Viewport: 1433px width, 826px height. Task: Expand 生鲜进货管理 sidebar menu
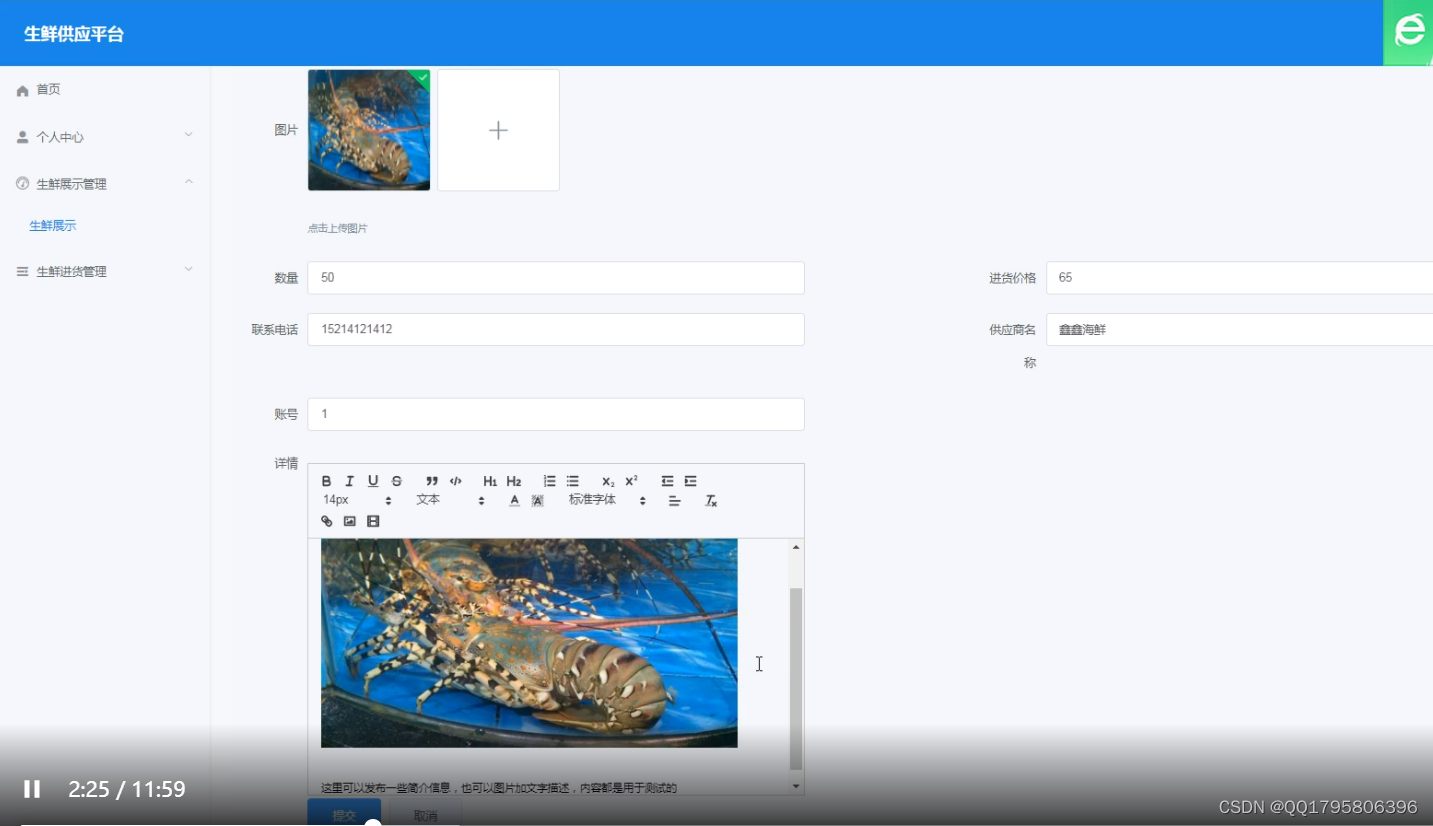point(105,271)
